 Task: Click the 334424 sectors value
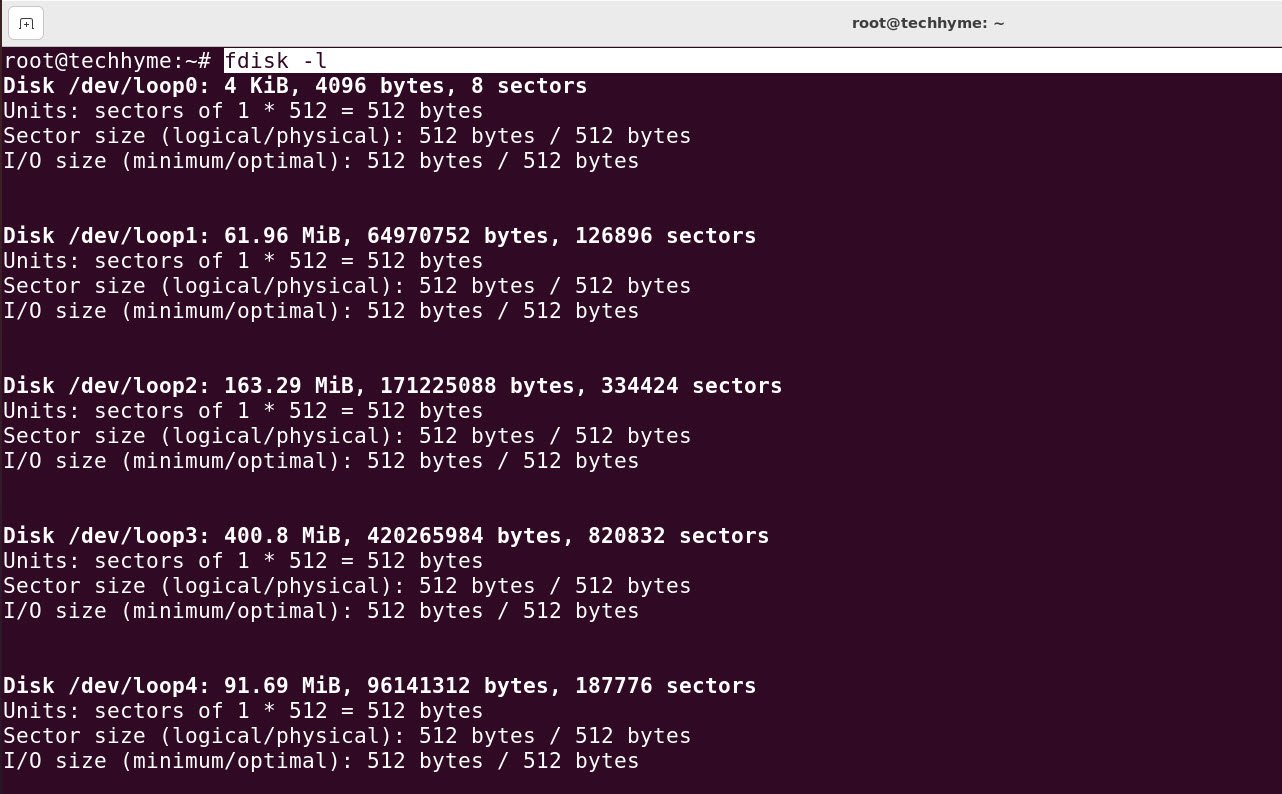tap(692, 386)
